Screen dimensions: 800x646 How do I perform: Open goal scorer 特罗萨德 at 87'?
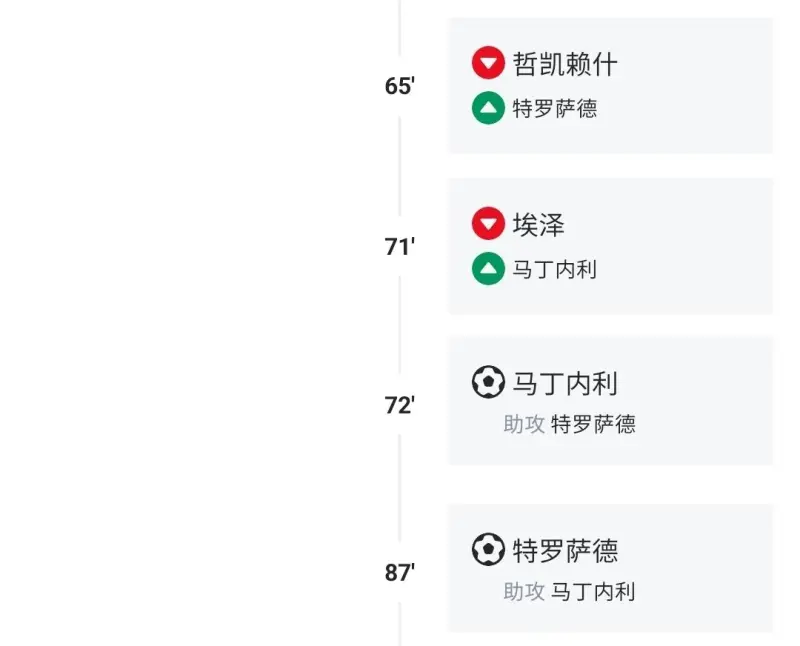[565, 549]
